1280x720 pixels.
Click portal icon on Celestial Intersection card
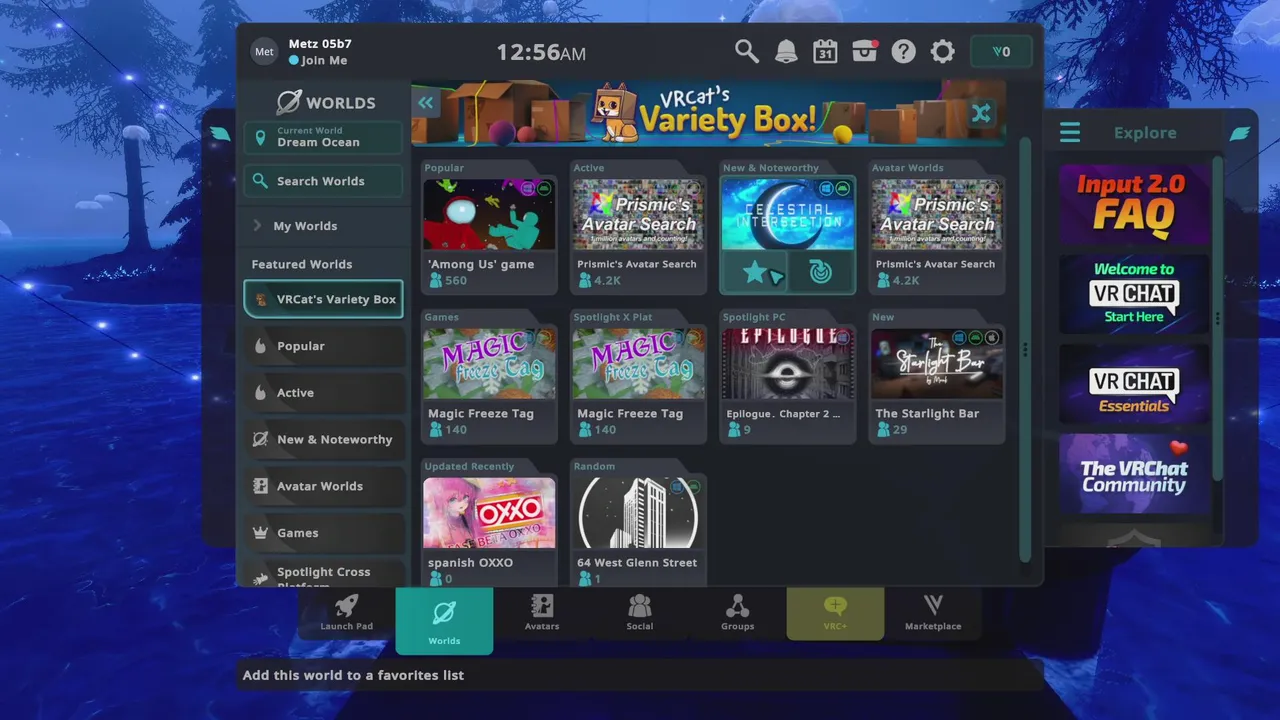821,272
